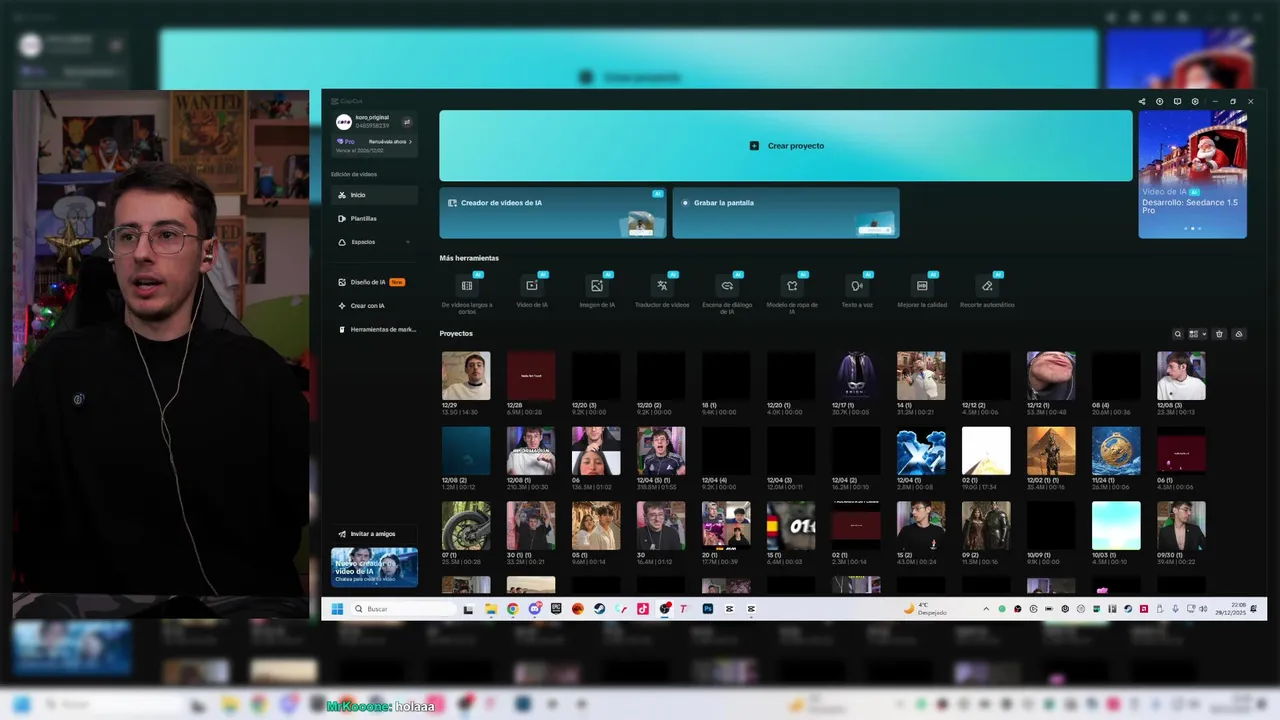This screenshot has height=720, width=1280.
Task: Click the 'Creador de videos de IA' card
Action: pos(553,213)
